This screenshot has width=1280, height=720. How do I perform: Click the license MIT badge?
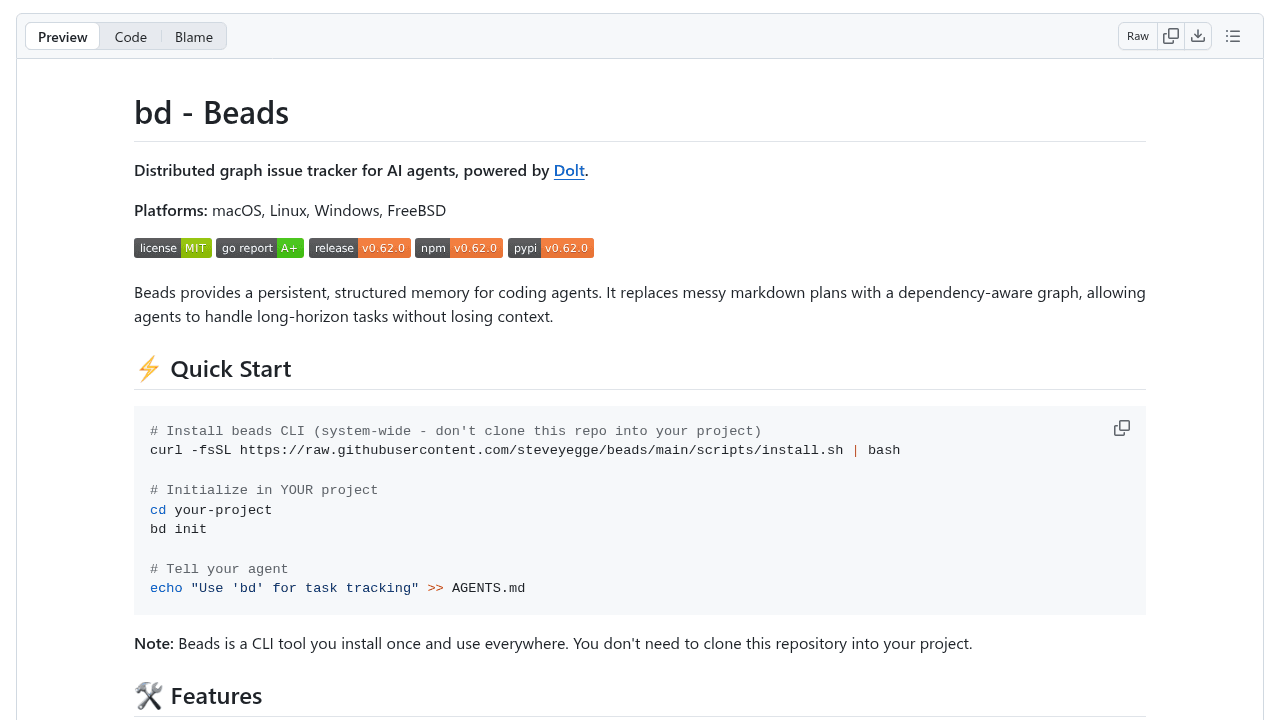pos(172,247)
